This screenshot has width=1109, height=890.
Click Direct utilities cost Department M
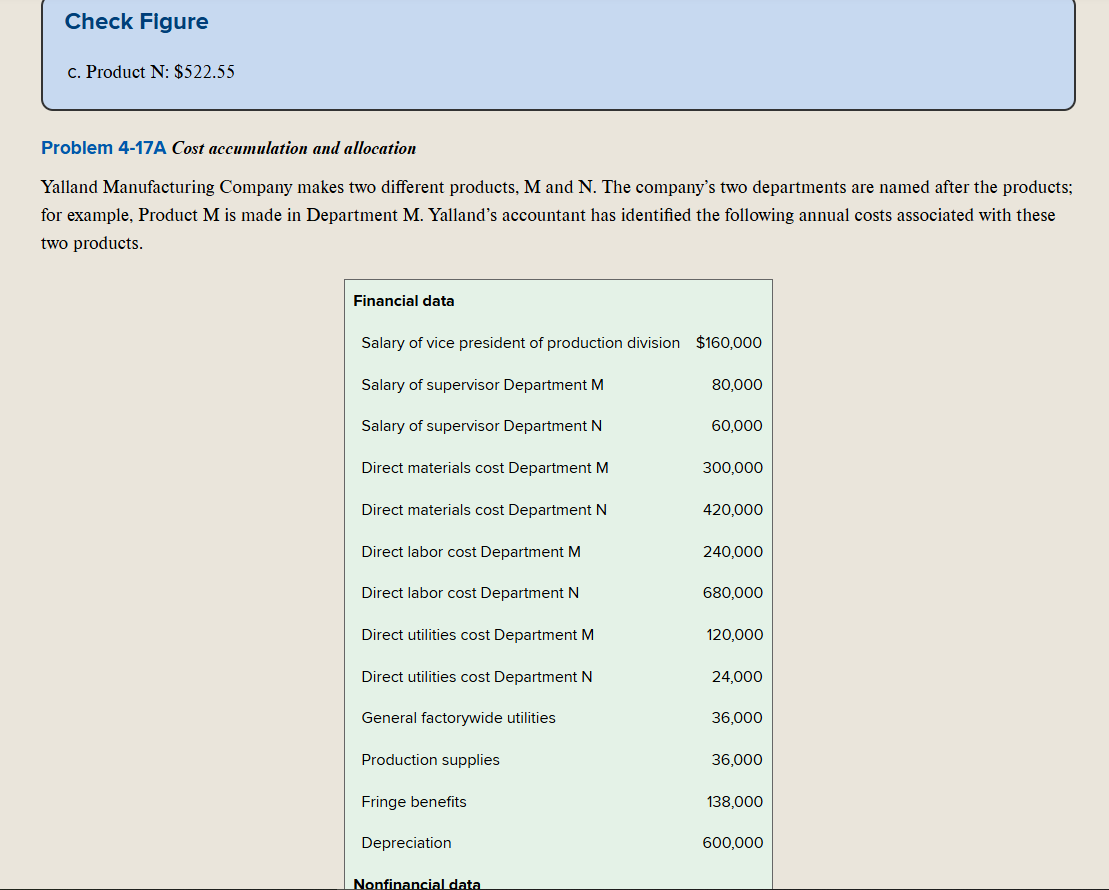tap(477, 635)
